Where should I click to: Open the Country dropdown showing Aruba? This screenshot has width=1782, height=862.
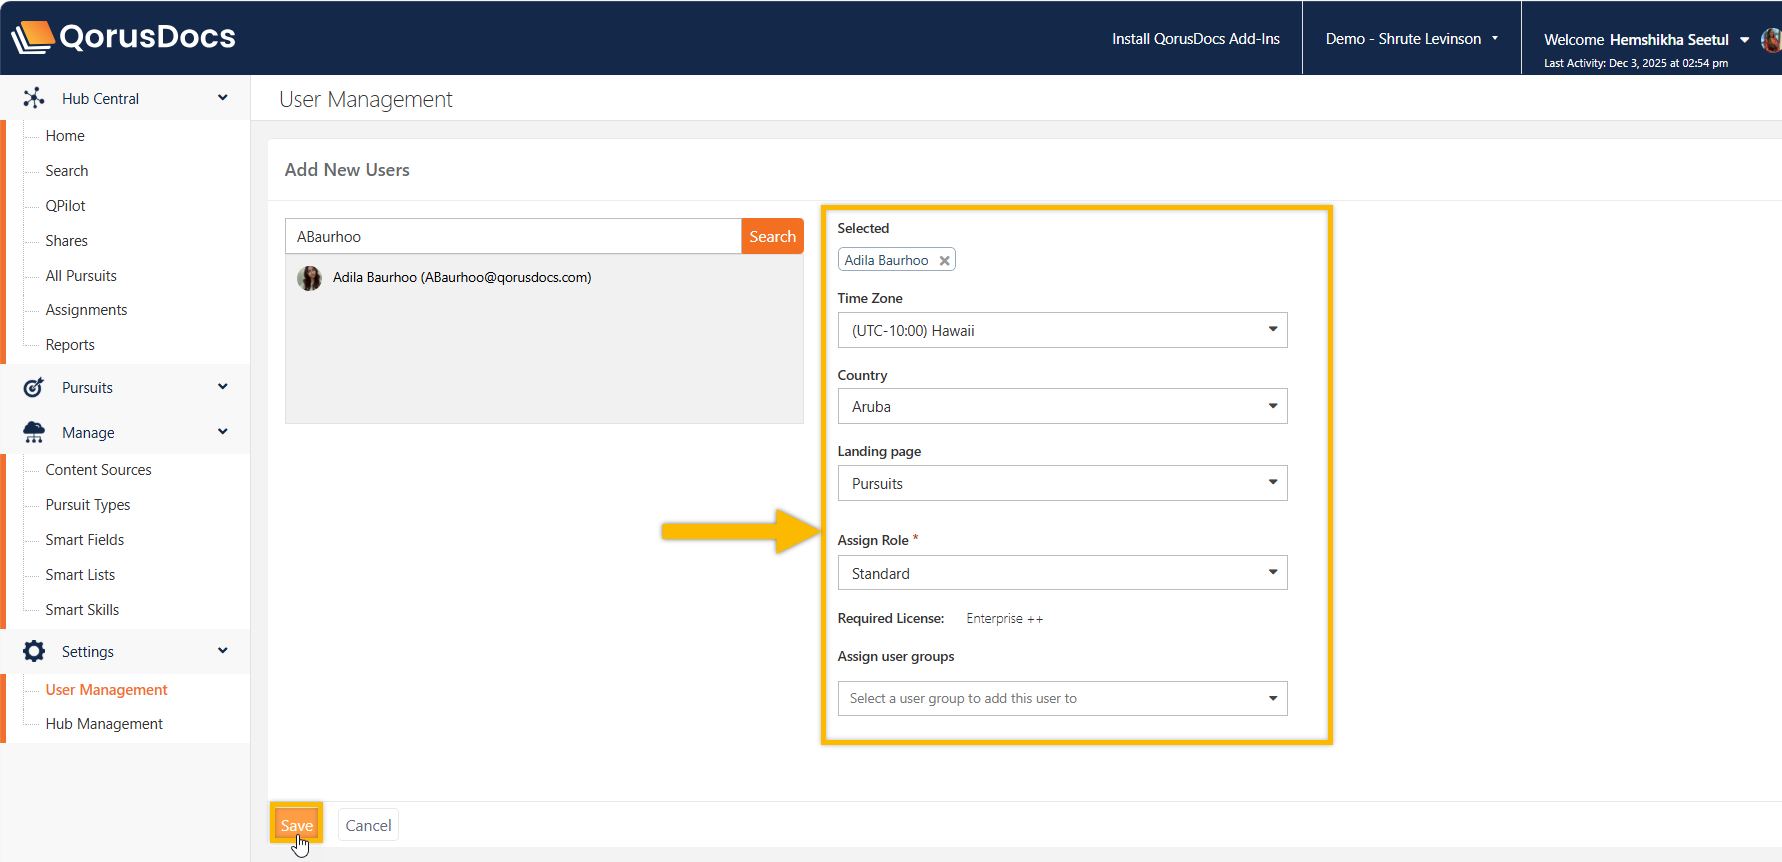(x=1061, y=407)
